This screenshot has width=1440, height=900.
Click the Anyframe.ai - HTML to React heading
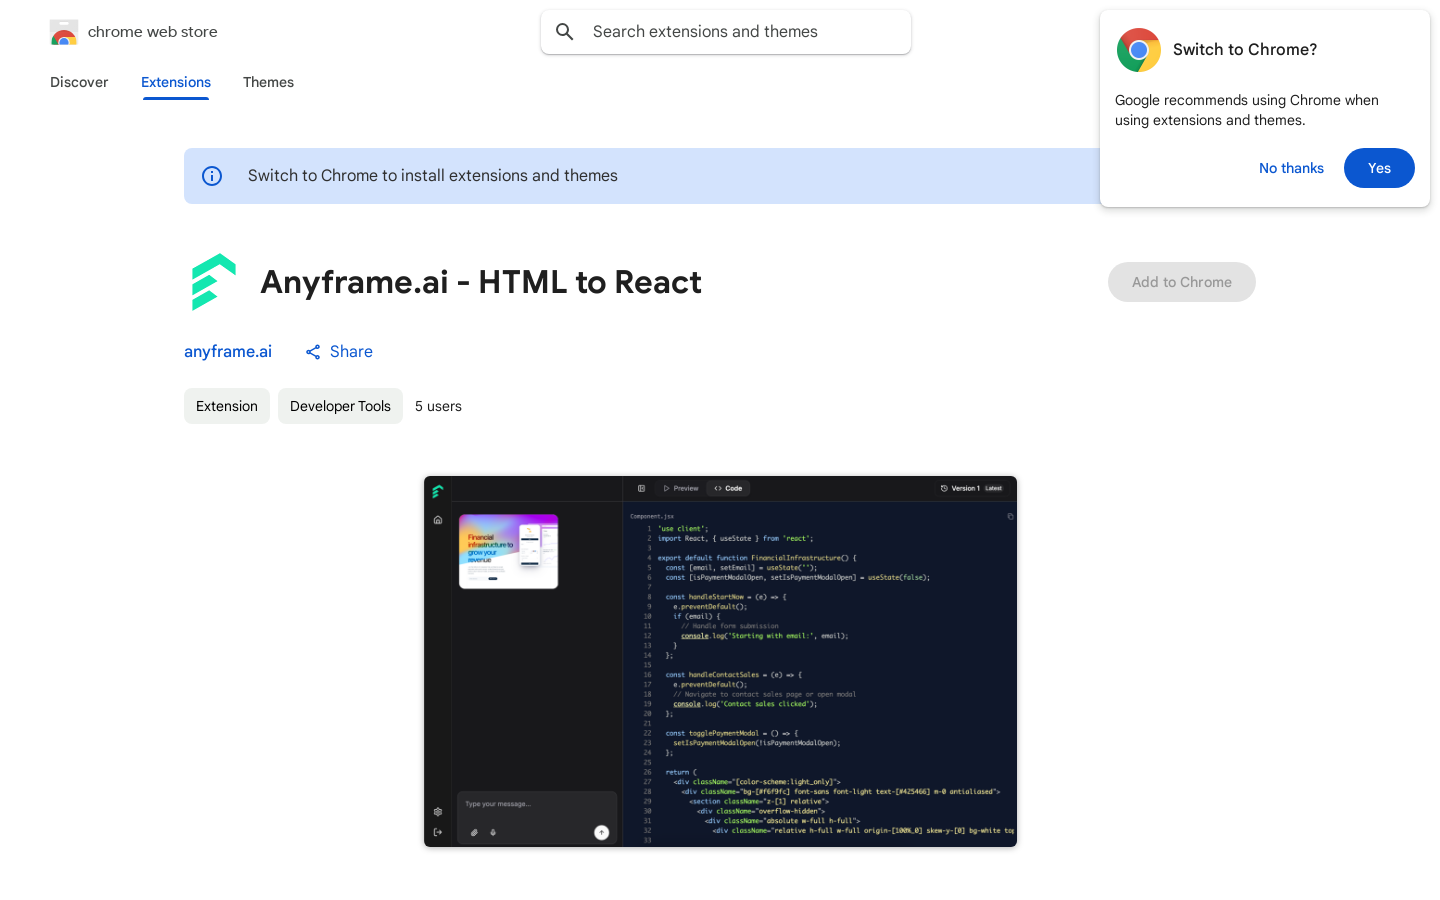pyautogui.click(x=481, y=282)
